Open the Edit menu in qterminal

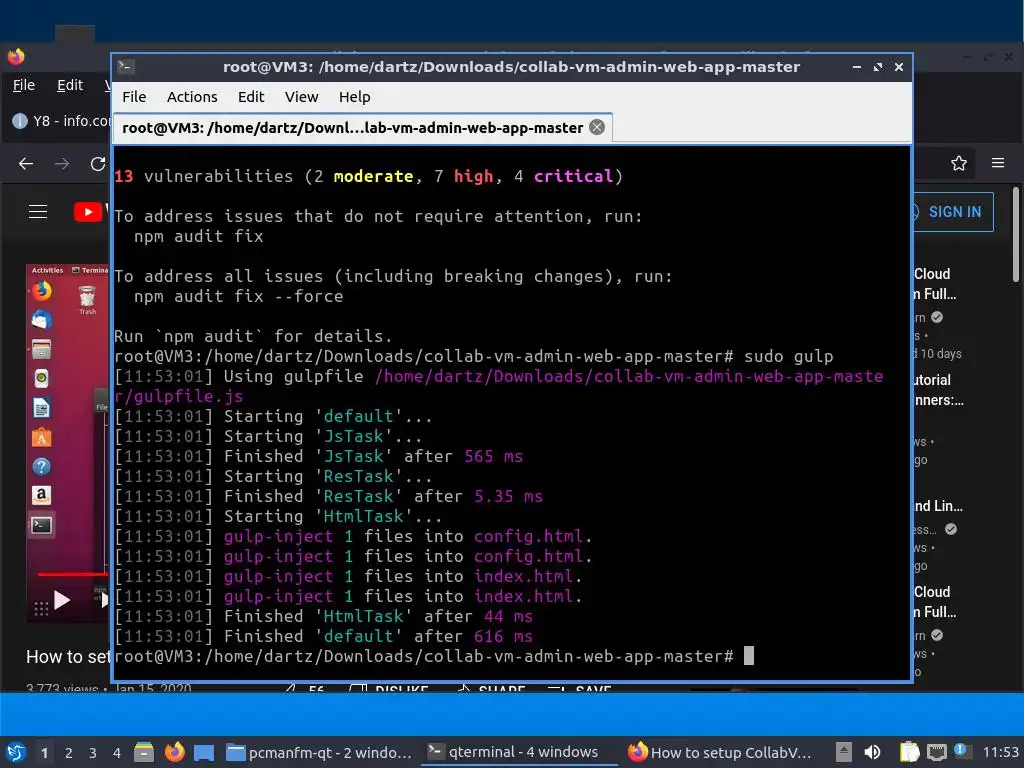(x=251, y=97)
